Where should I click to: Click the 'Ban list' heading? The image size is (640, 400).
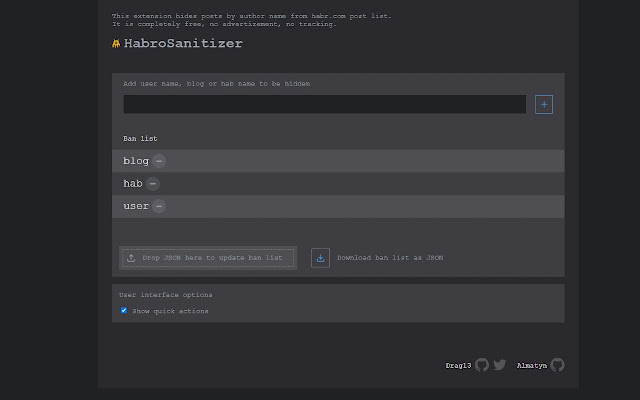(140, 139)
